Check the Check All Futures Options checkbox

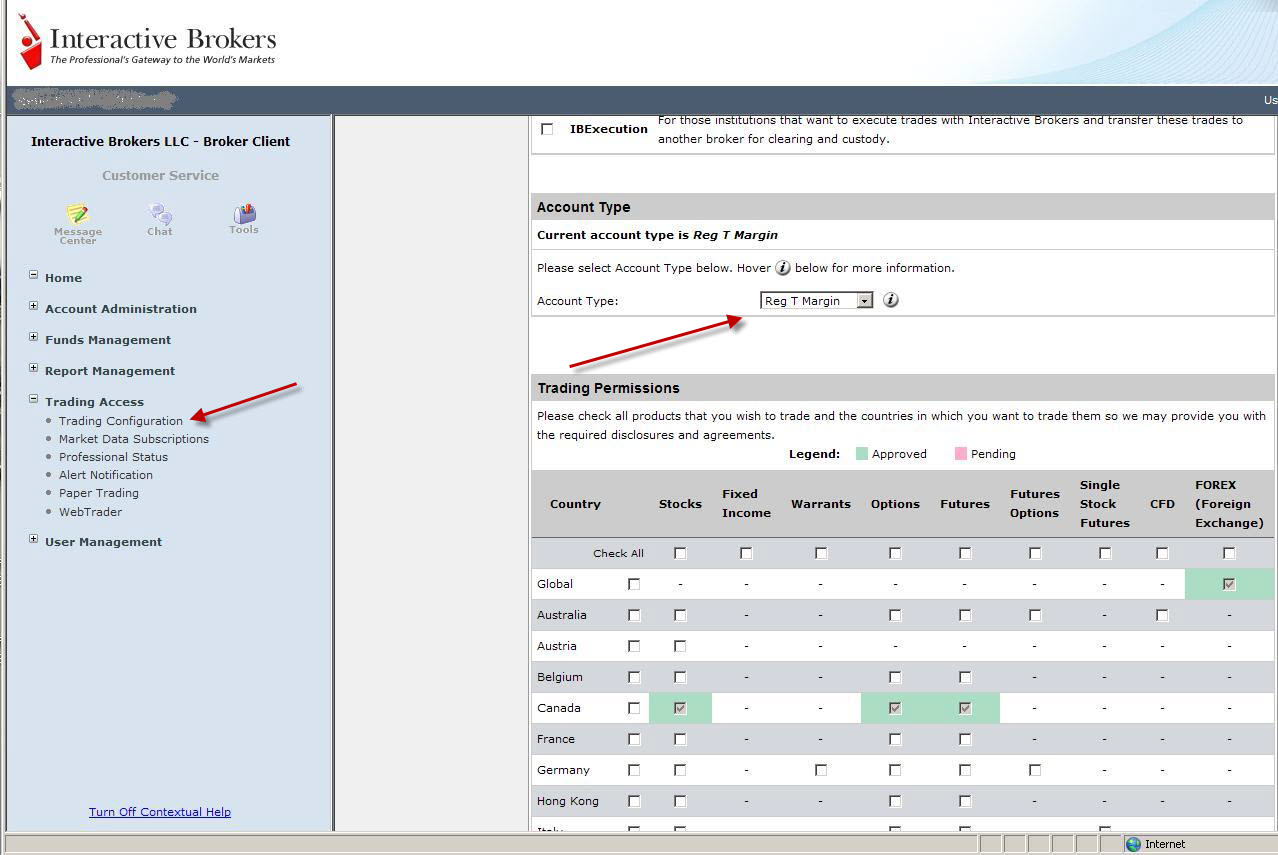pyautogui.click(x=1035, y=553)
